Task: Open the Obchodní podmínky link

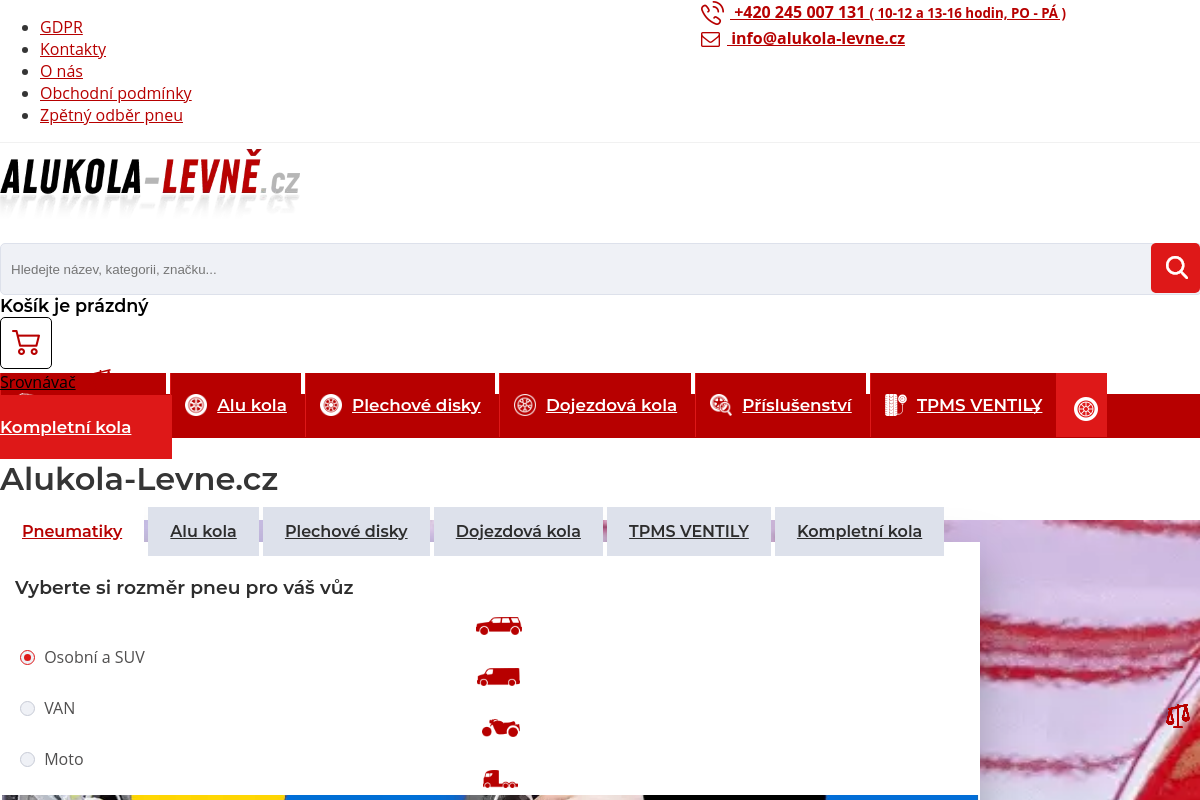Action: click(116, 93)
